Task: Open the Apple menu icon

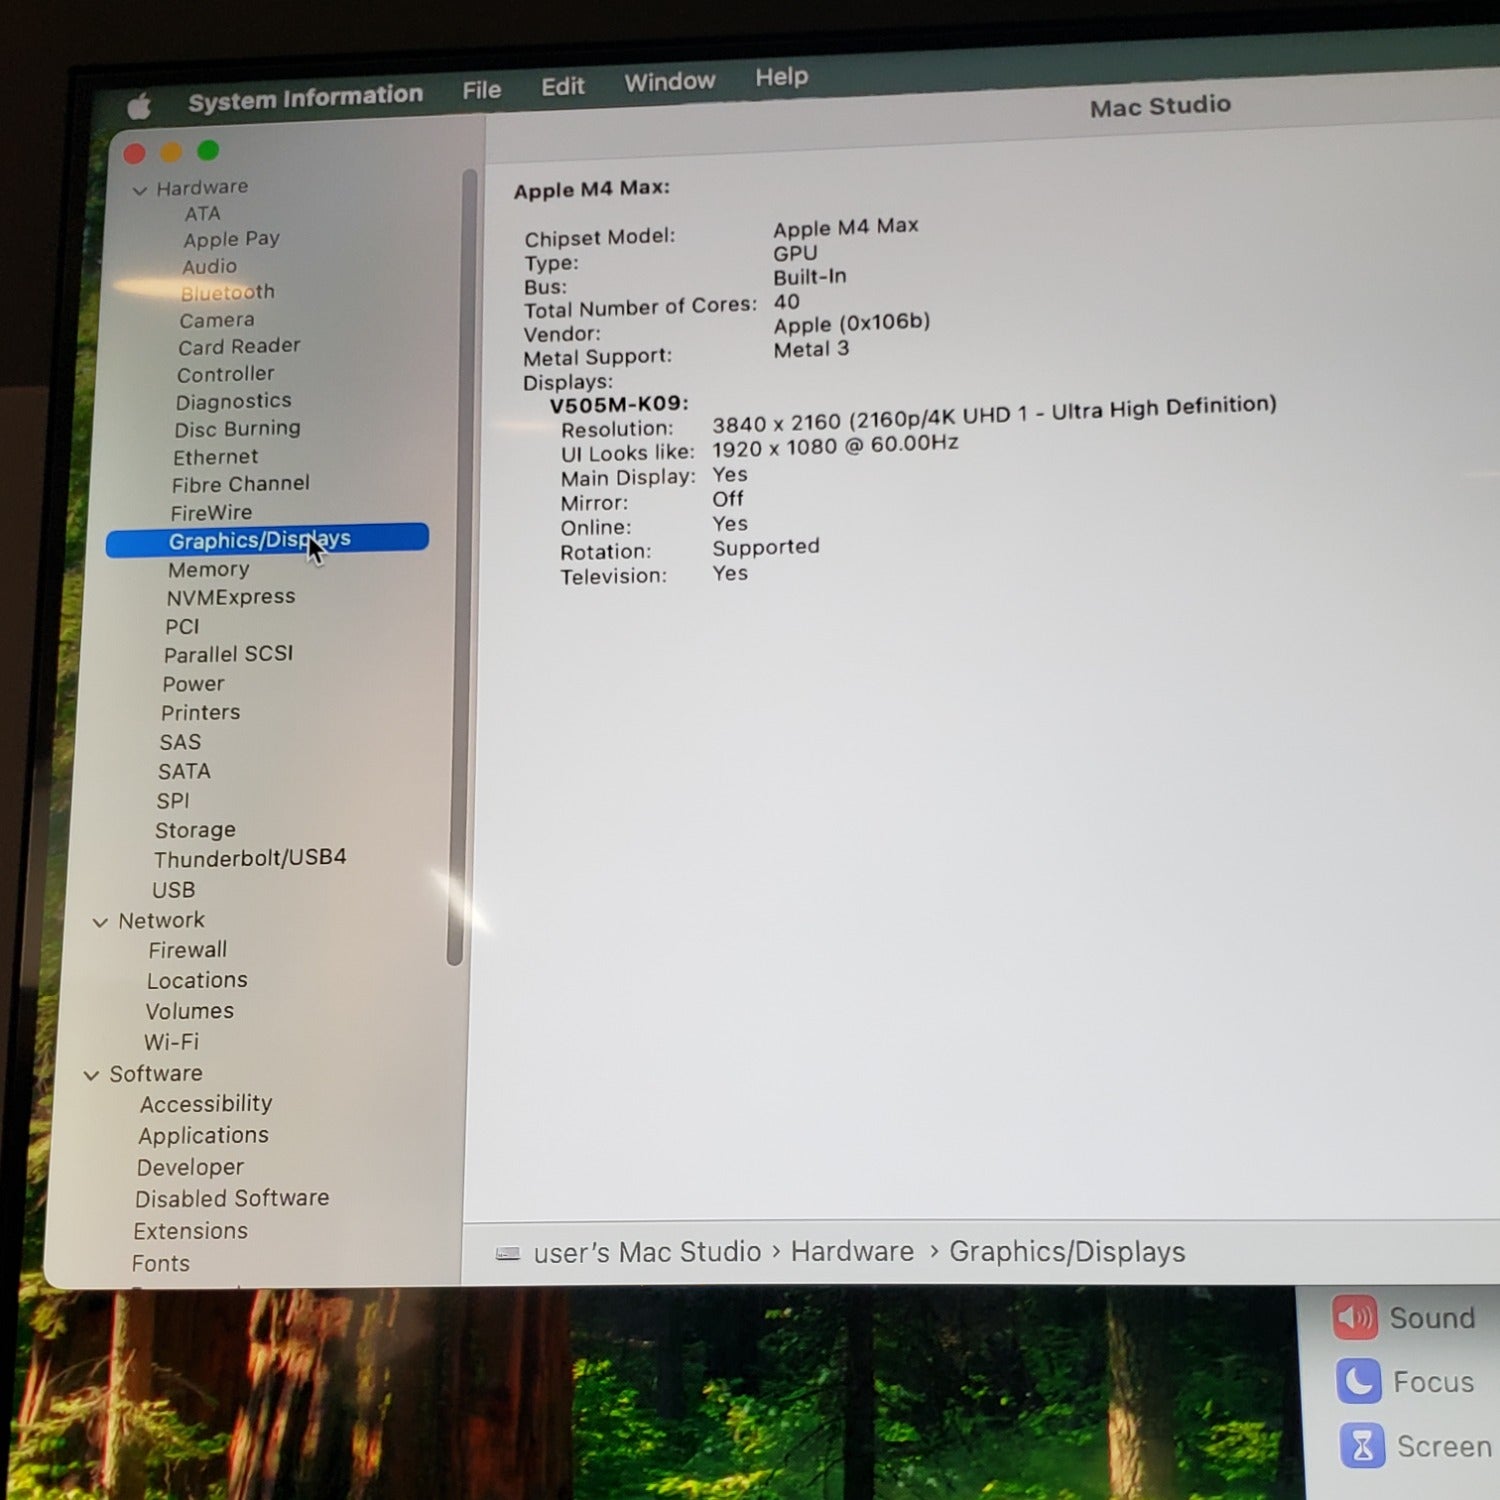Action: 140,105
